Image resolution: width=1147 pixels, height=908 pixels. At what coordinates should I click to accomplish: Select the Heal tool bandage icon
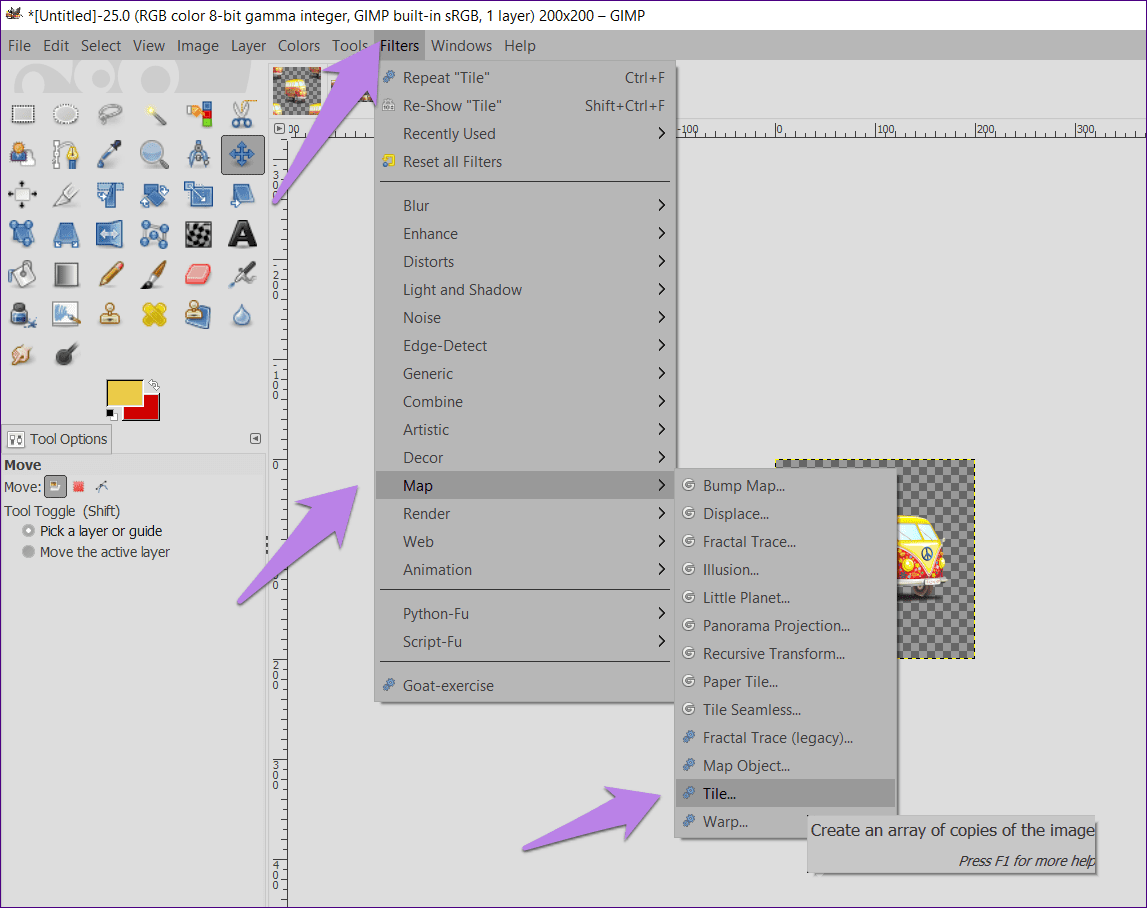(154, 315)
